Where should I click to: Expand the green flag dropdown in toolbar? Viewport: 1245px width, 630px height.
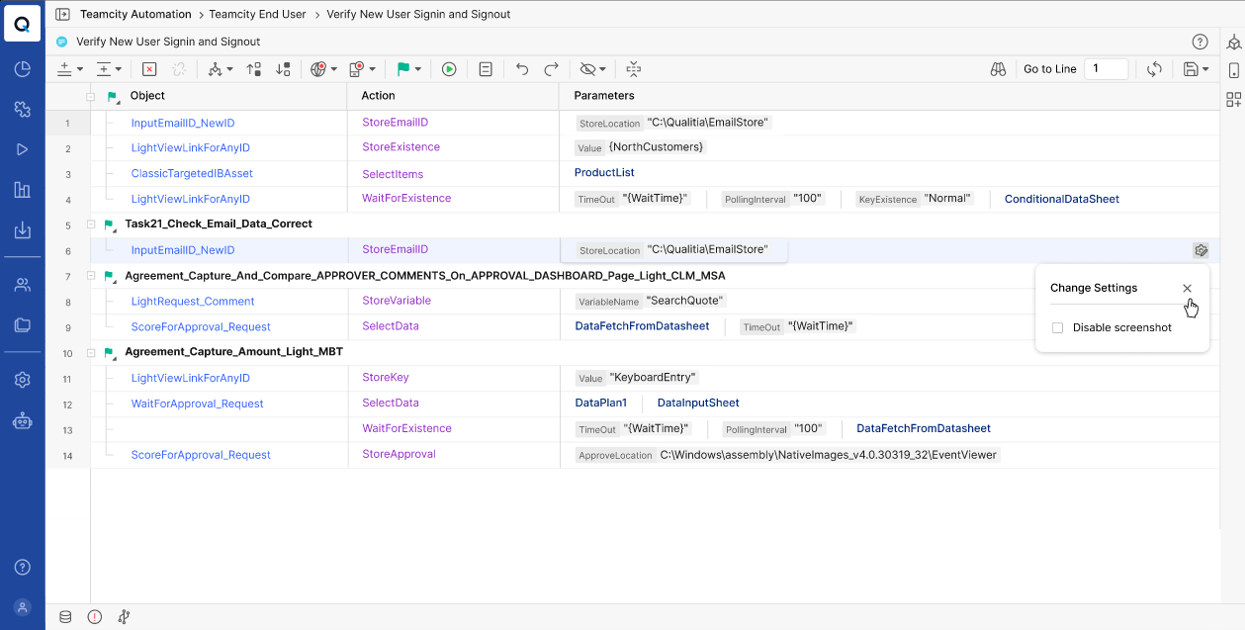point(418,70)
